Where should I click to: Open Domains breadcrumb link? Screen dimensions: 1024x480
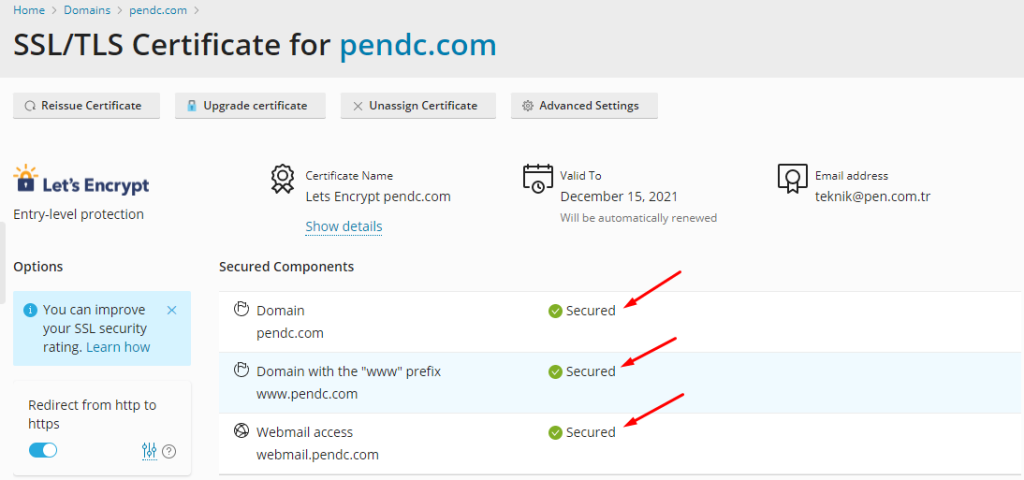coord(88,10)
